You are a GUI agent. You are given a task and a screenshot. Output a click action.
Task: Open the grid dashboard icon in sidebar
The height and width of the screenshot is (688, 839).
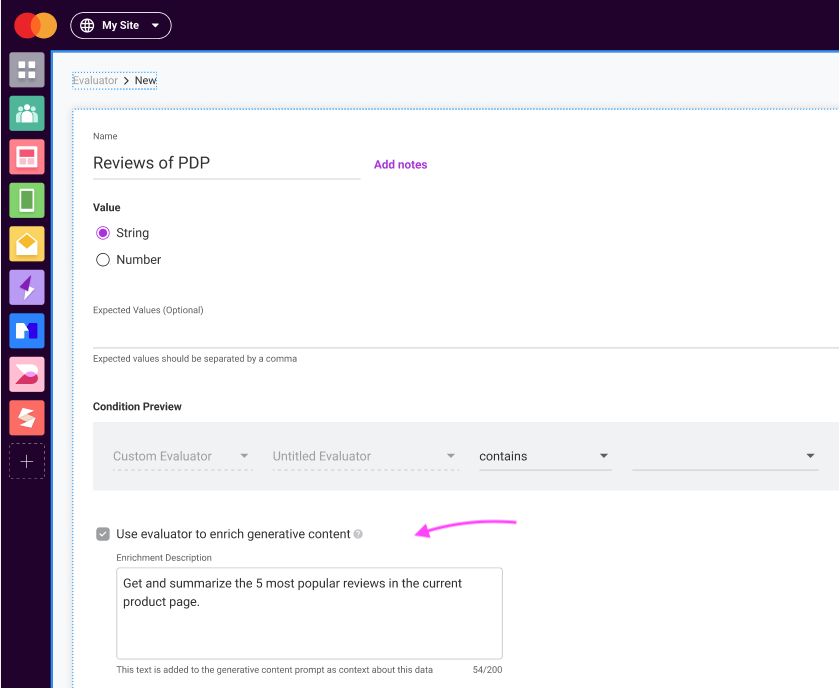[x=27, y=70]
